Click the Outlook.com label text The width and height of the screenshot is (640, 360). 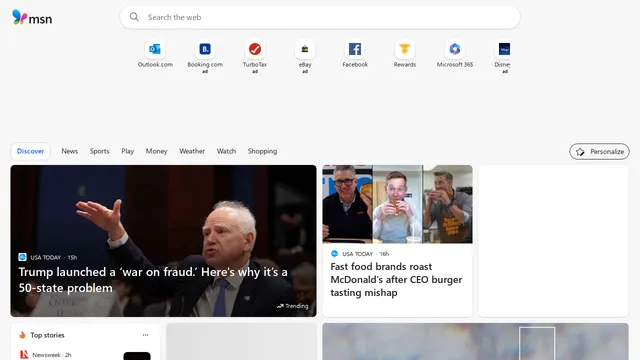click(155, 64)
